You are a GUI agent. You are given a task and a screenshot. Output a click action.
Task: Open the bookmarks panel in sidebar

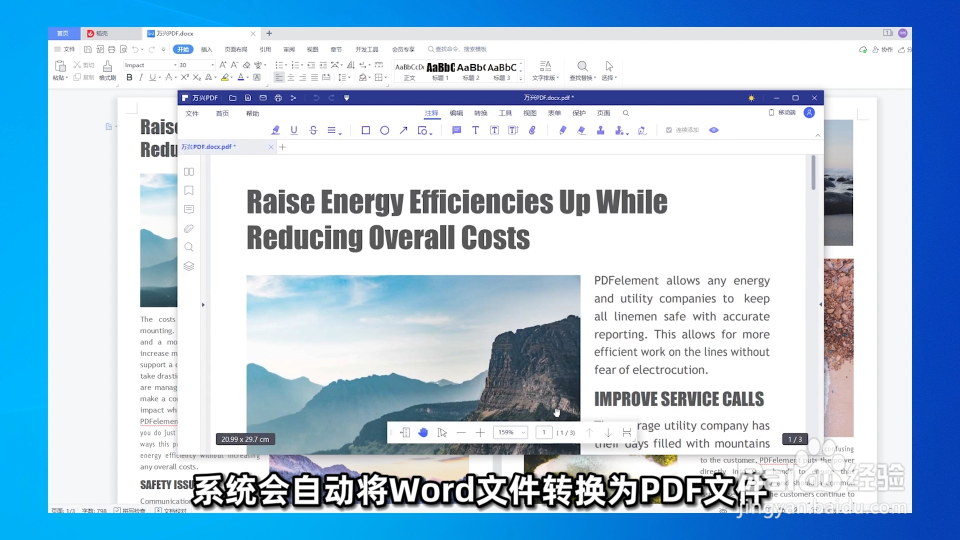(189, 190)
